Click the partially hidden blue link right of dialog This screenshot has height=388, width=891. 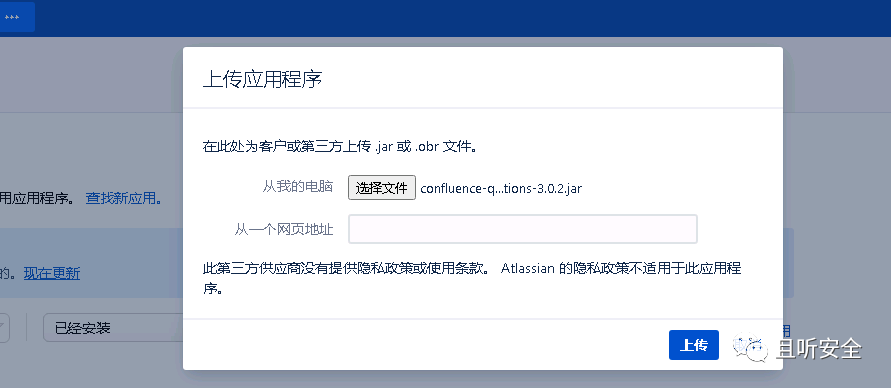[788, 330]
